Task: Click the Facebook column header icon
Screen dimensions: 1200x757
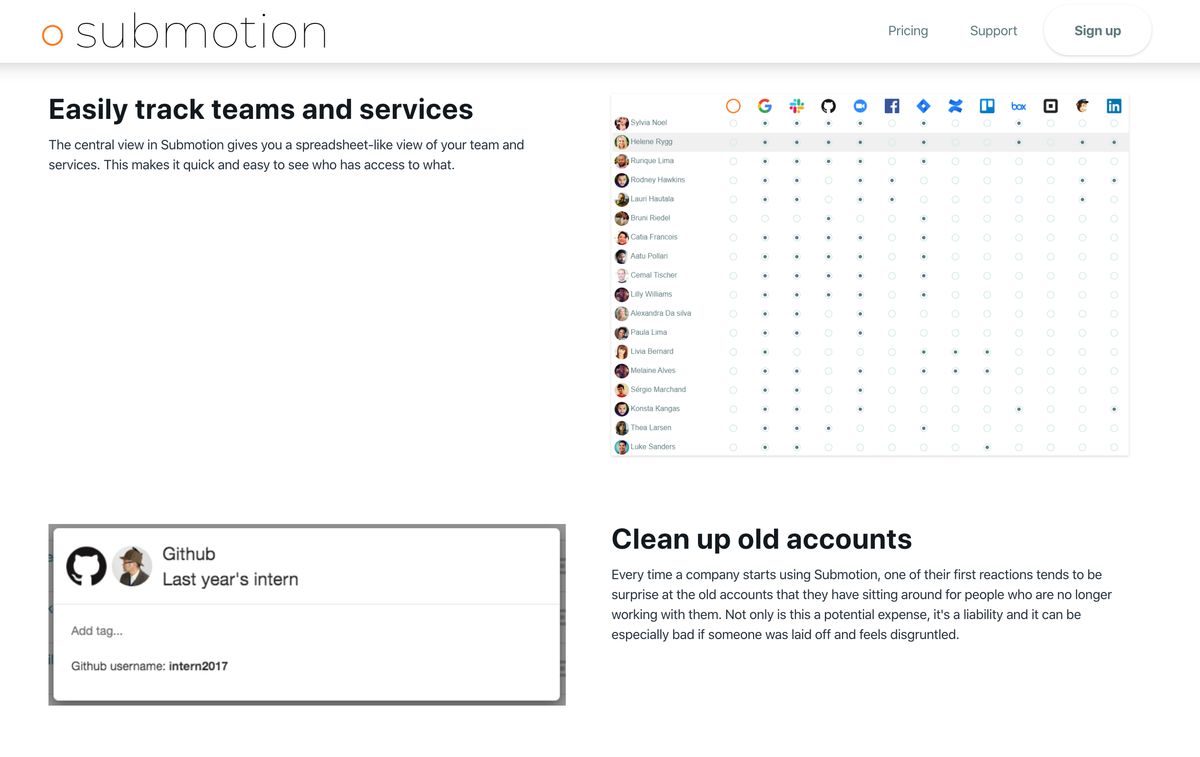Action: click(892, 105)
